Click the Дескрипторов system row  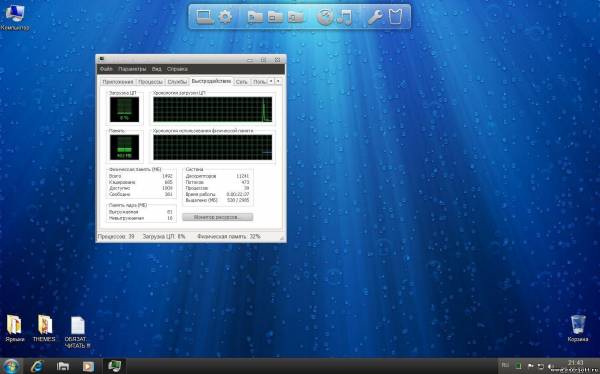(217, 176)
